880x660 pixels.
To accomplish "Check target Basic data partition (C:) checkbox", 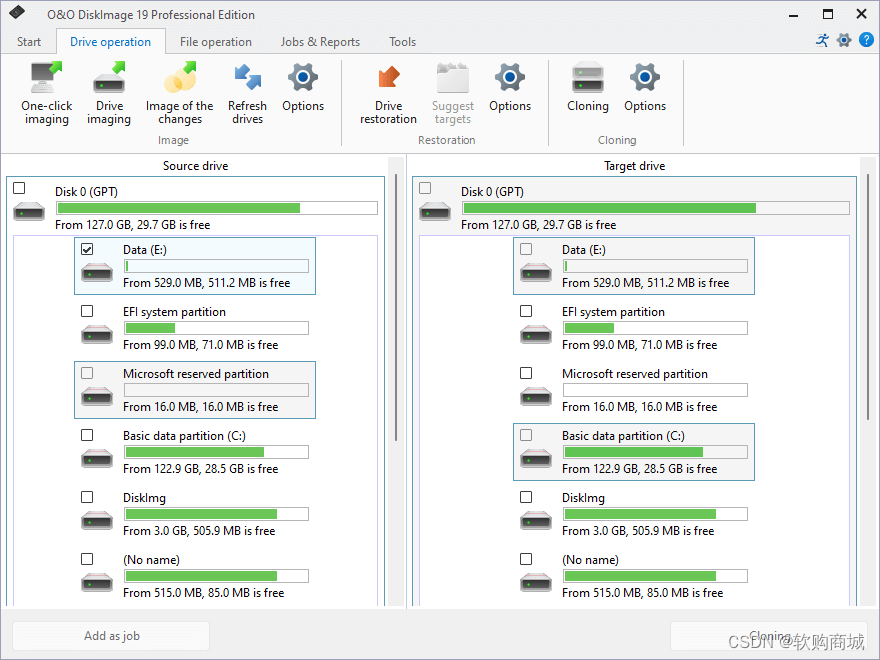I will (526, 435).
